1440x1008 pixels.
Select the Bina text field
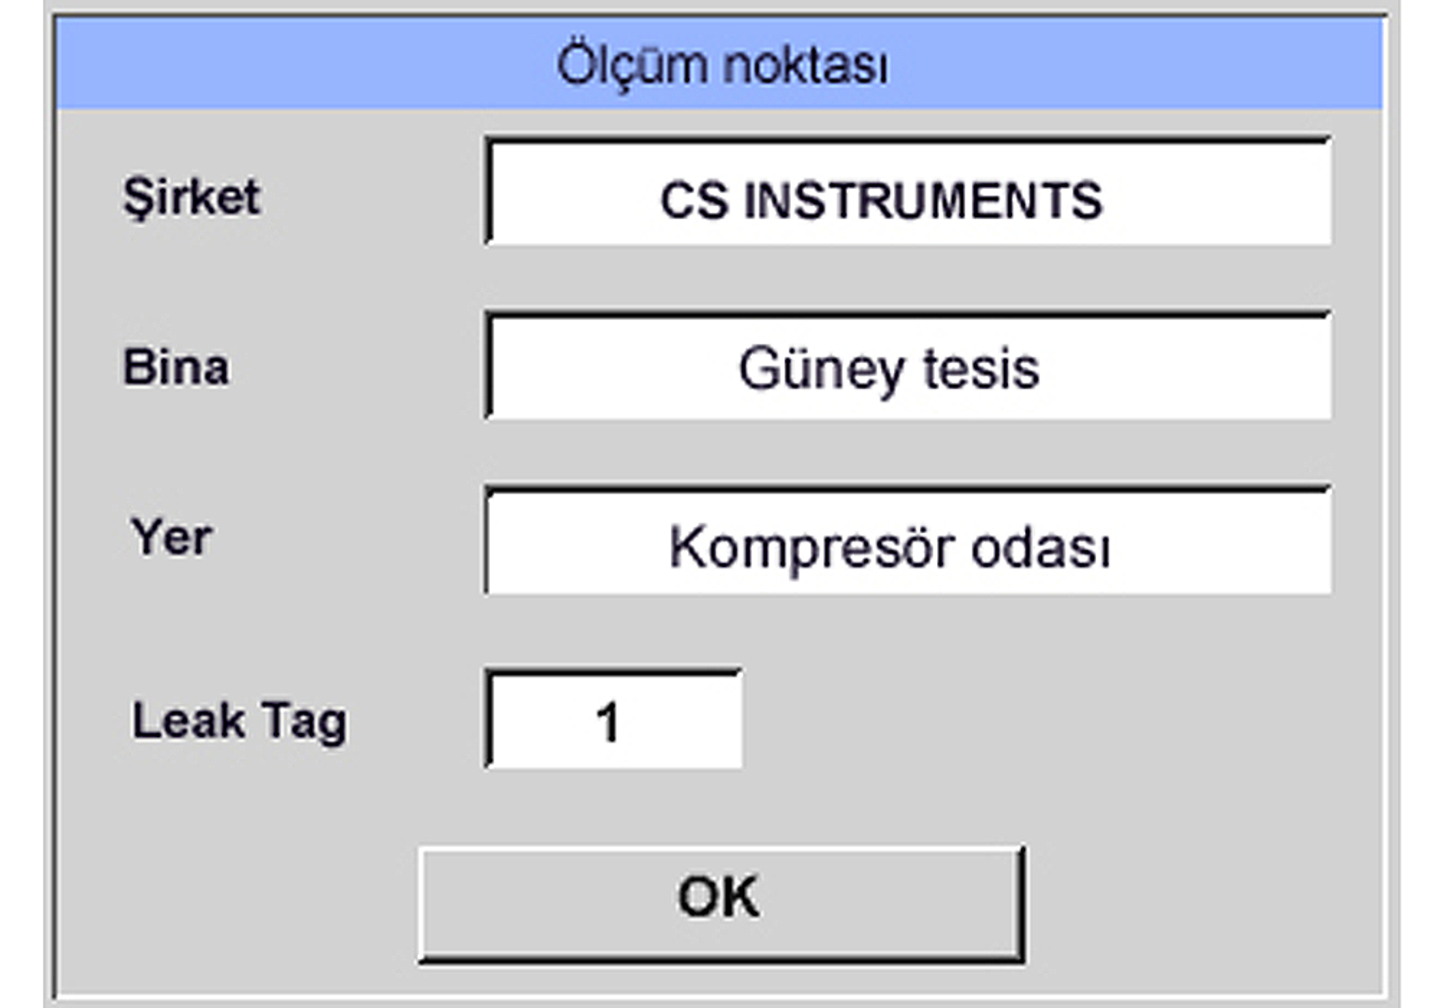(x=908, y=365)
